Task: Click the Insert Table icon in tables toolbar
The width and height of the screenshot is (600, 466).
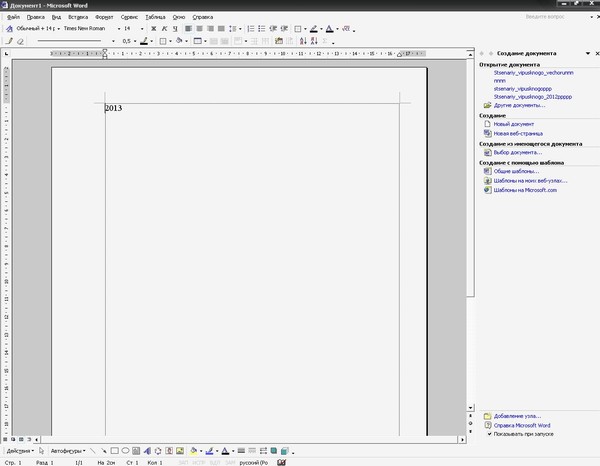Action: (x=197, y=41)
